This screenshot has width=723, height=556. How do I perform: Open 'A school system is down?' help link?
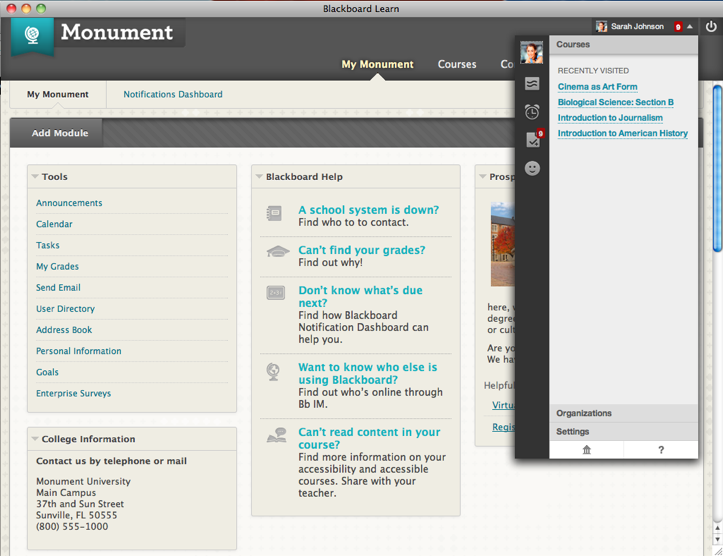point(368,210)
